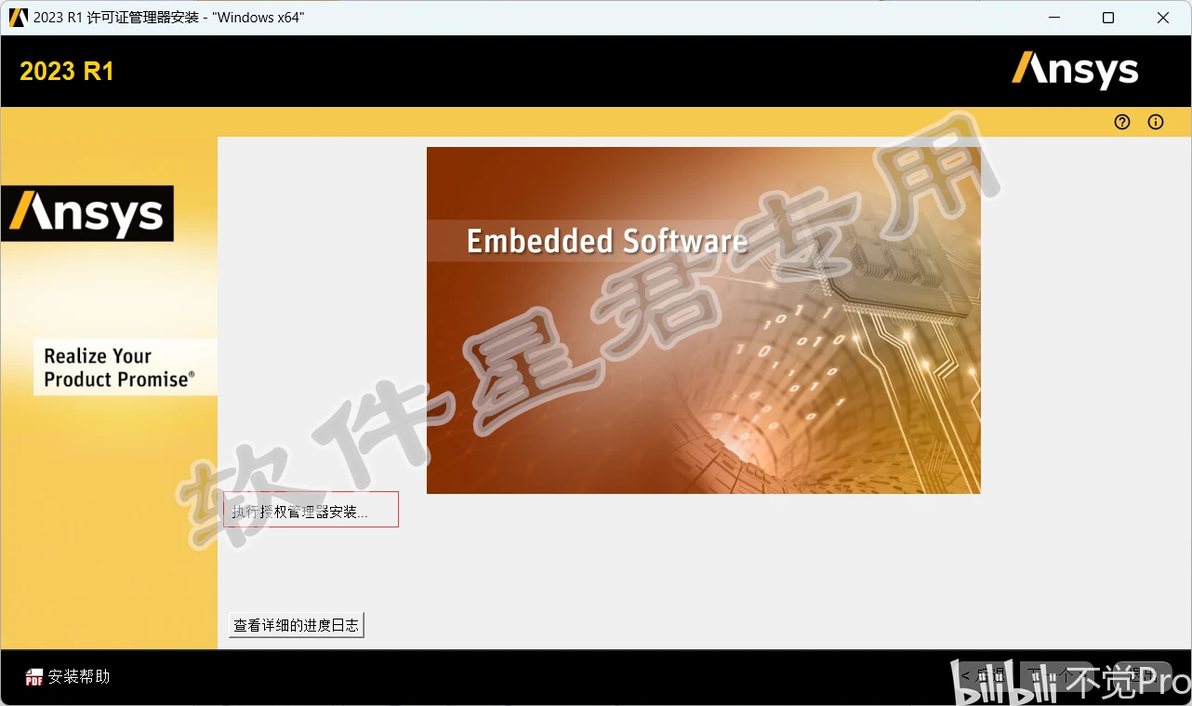Click the Ansys logo in left sidebar
1192x706 pixels.
(x=87, y=214)
